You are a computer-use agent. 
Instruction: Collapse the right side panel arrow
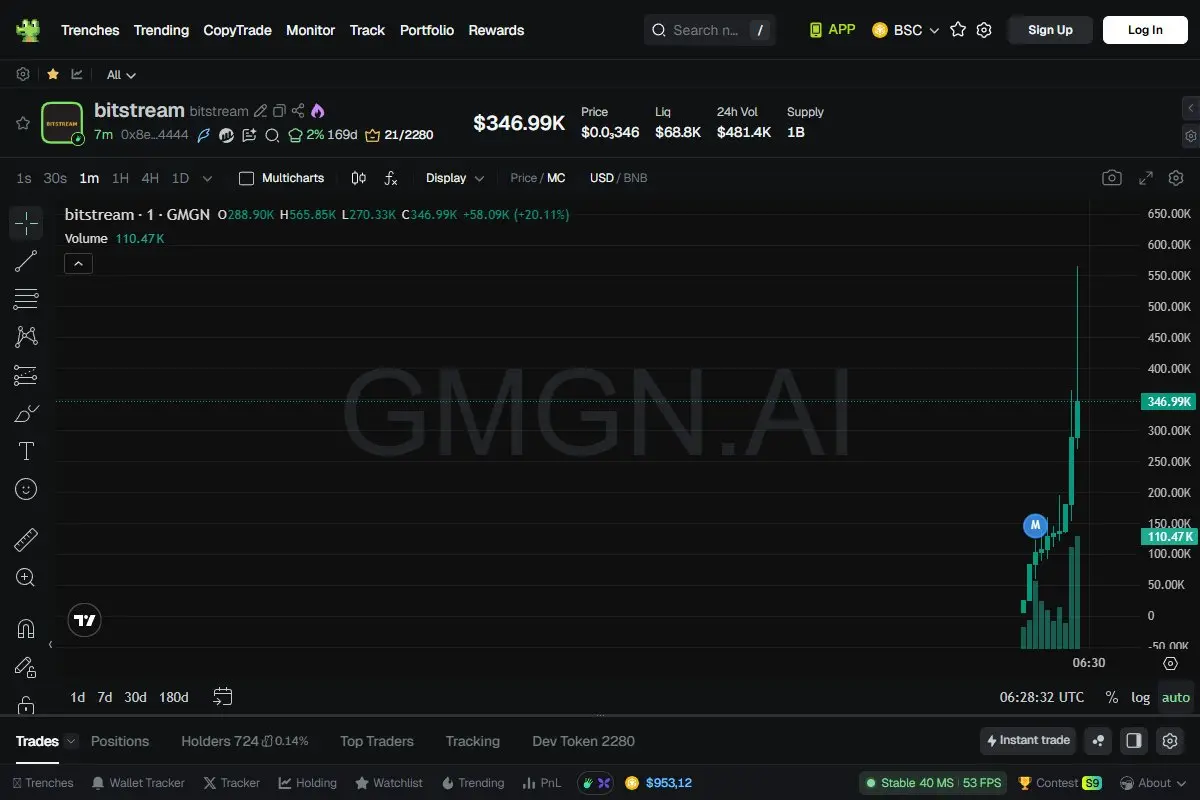coord(1190,107)
